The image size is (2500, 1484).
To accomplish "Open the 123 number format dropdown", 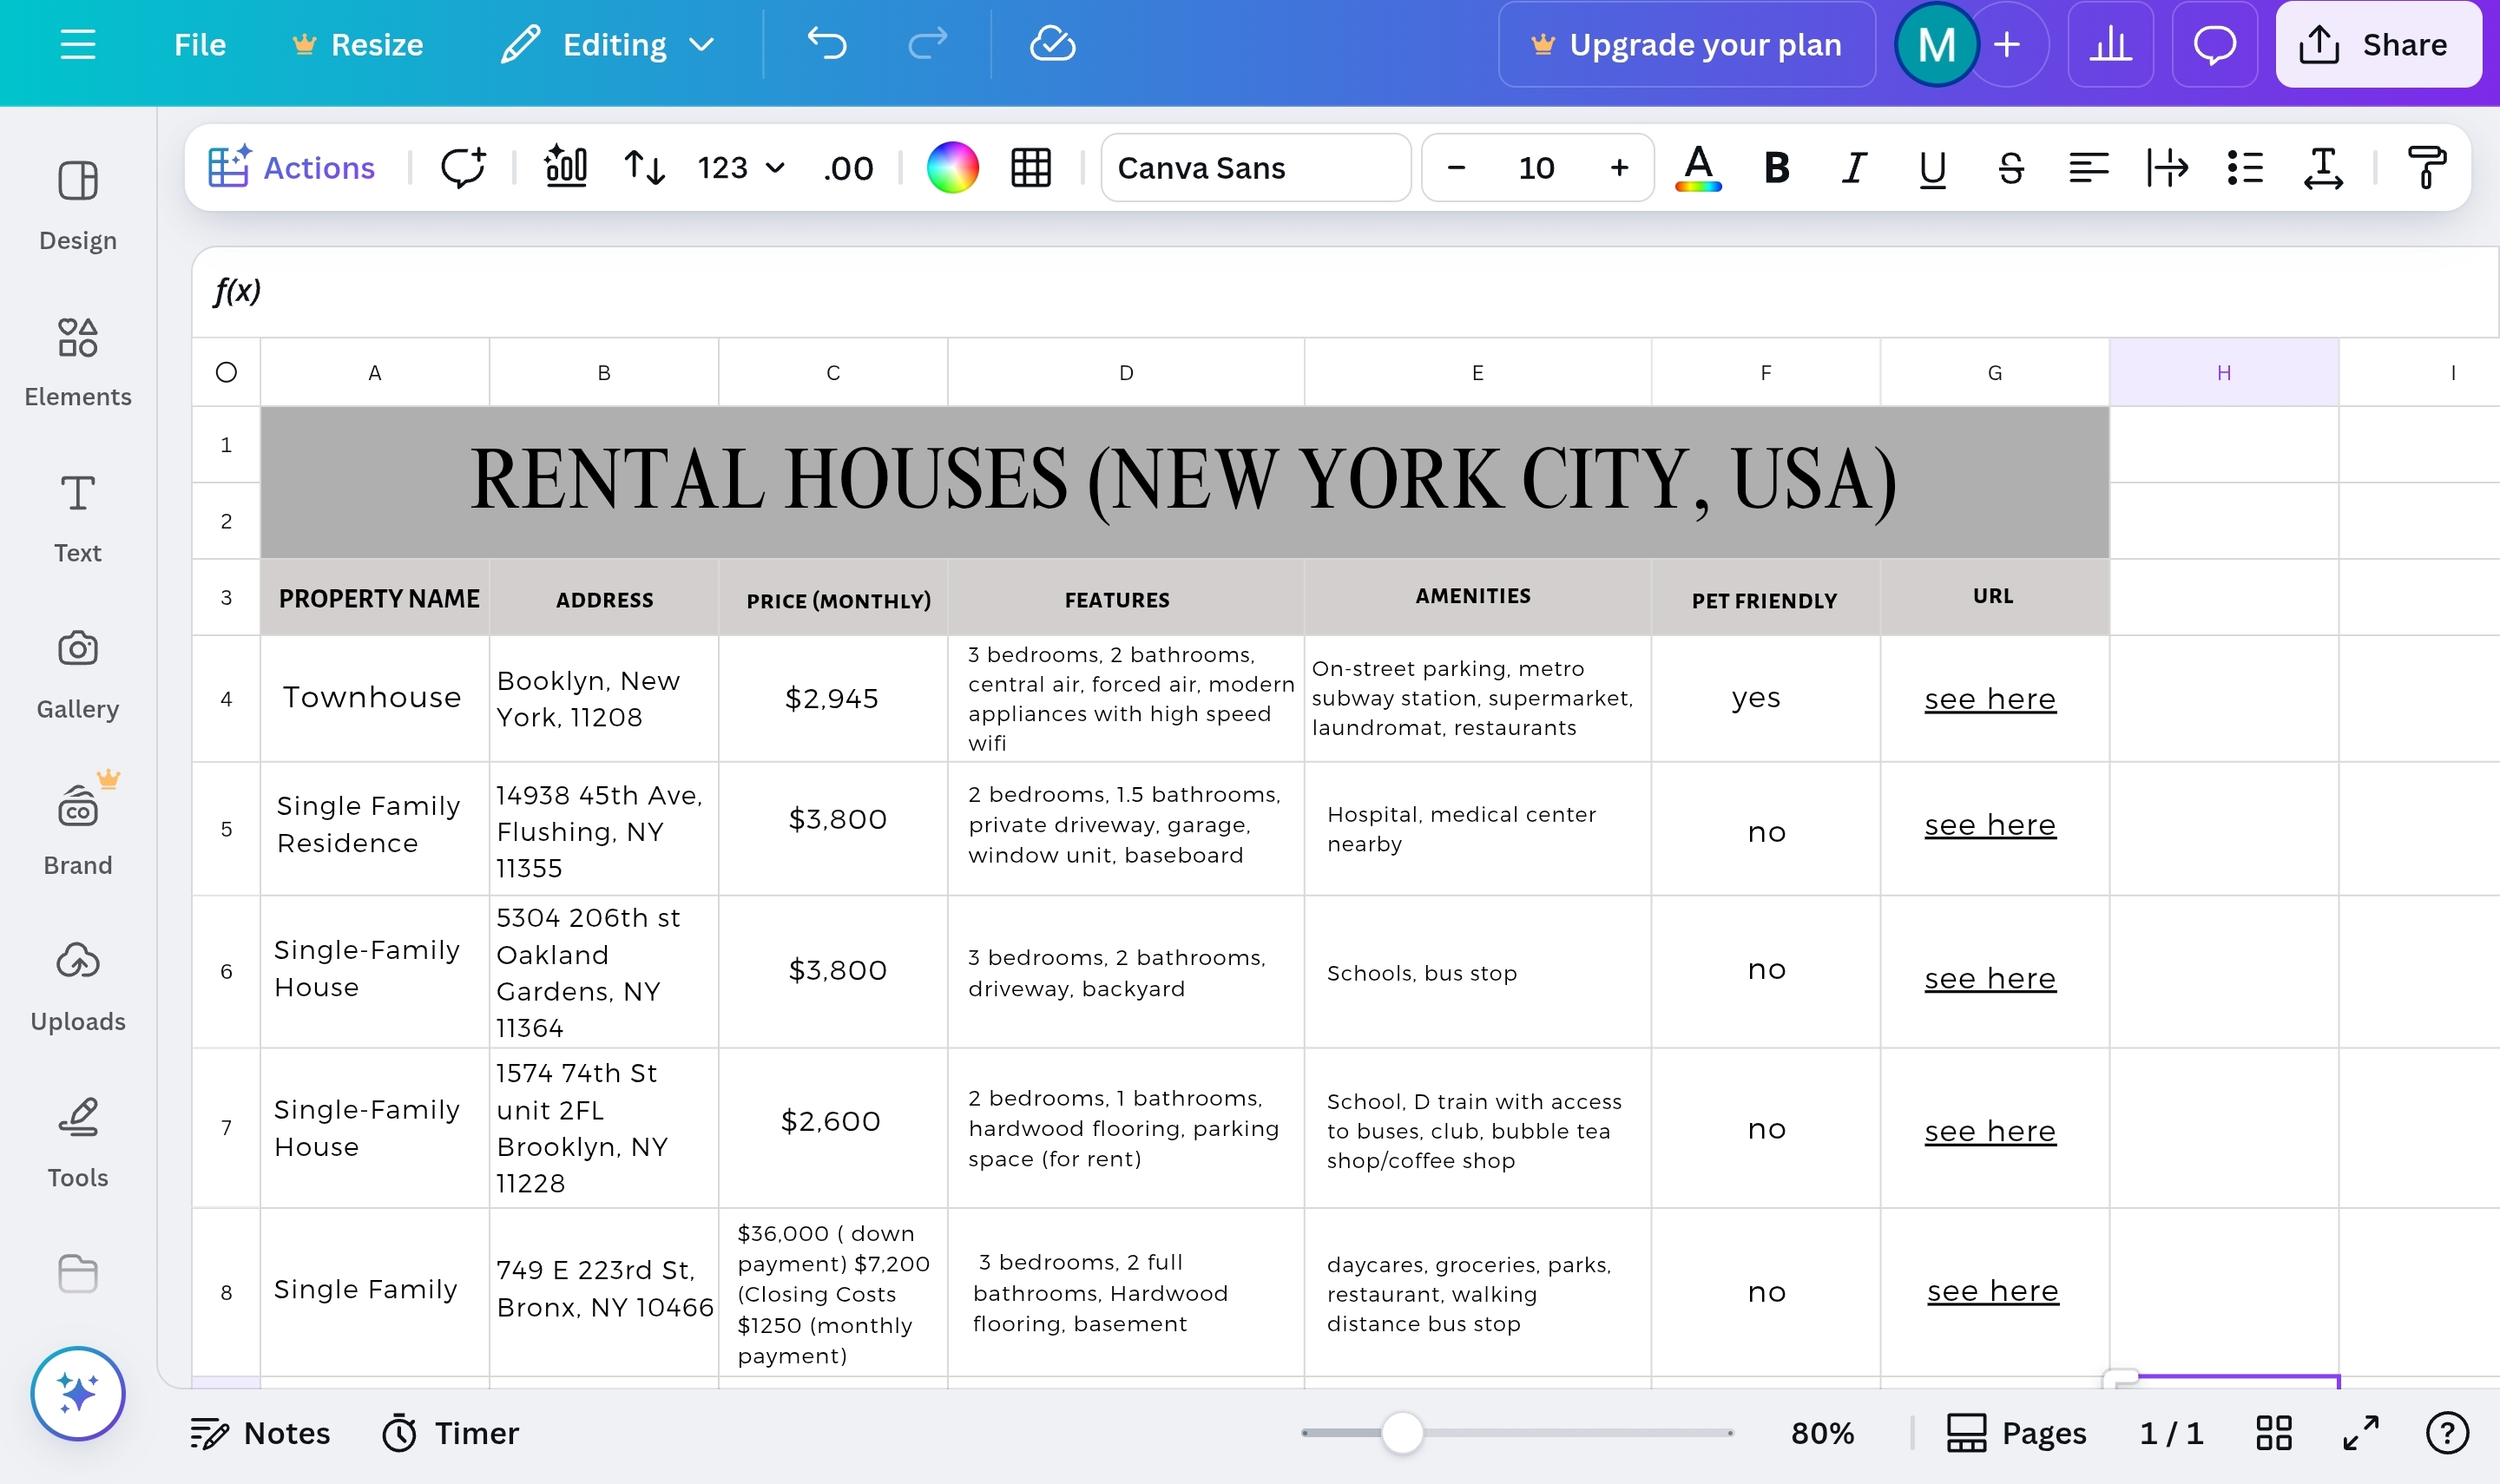I will [740, 167].
